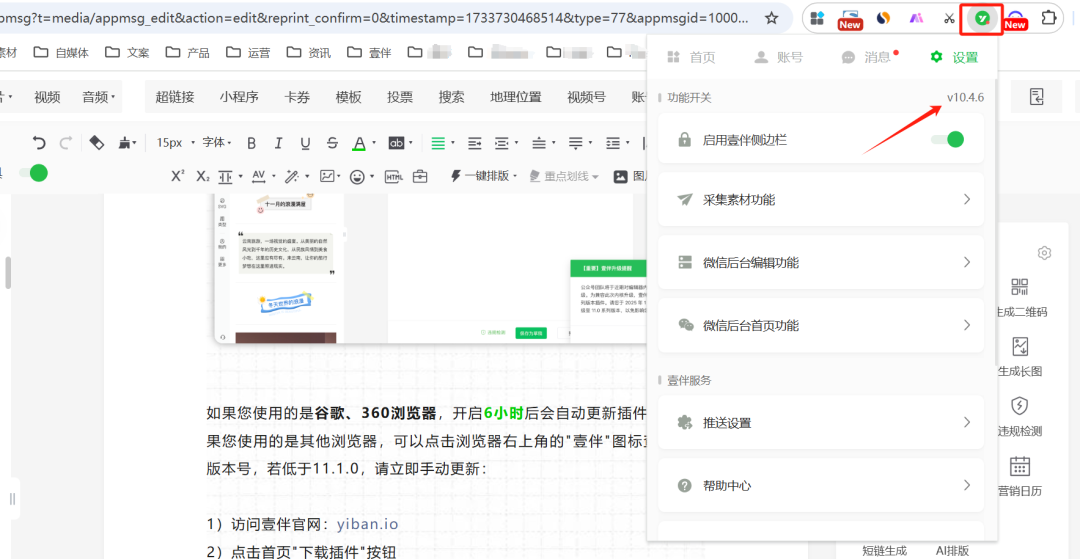1080x559 pixels.
Task: Toggle 启用壹伴侧边栏 switch off
Action: click(947, 140)
